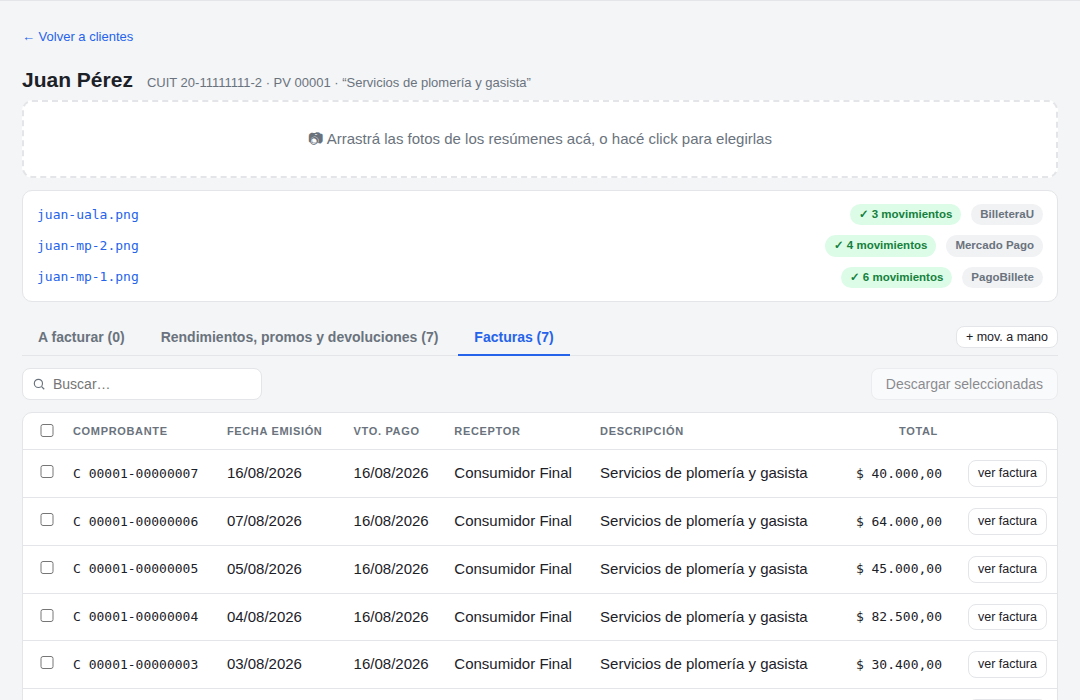View invoice for $ 30.400,00 row
The width and height of the screenshot is (1080, 700).
pos(1007,664)
